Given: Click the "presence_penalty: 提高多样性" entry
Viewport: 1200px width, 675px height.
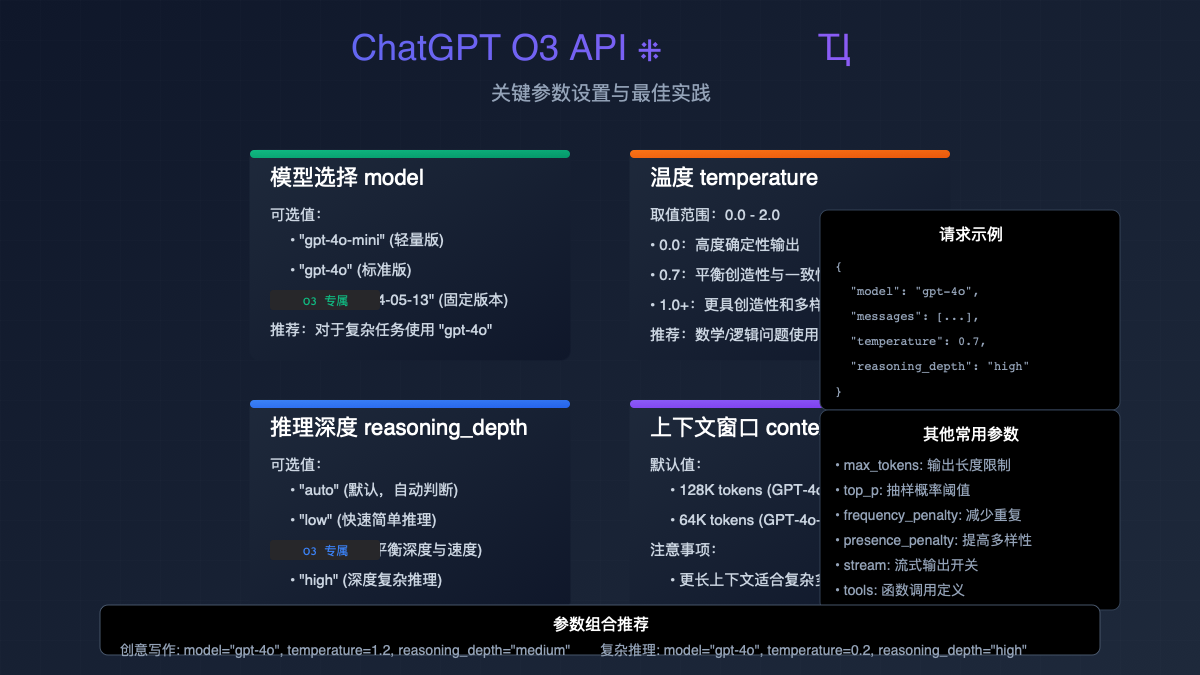Looking at the screenshot, I should [933, 540].
